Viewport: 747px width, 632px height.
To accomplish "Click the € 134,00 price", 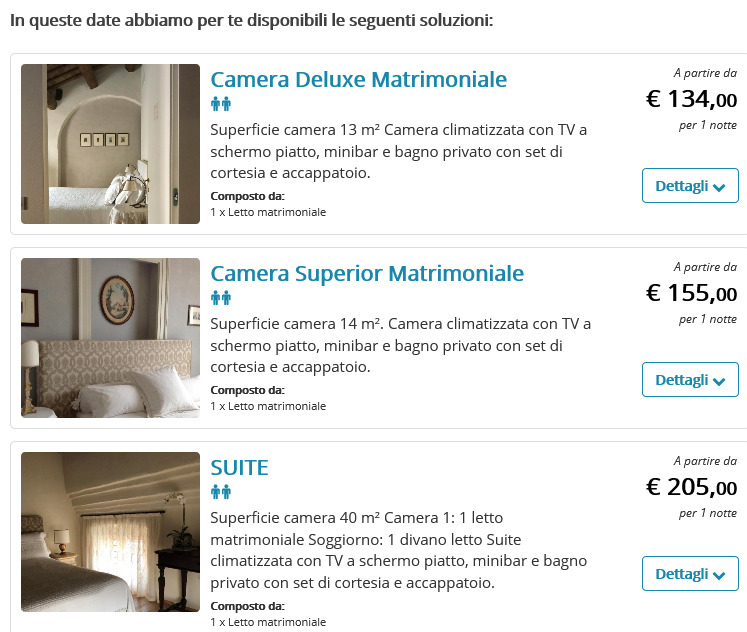I will pyautogui.click(x=691, y=100).
